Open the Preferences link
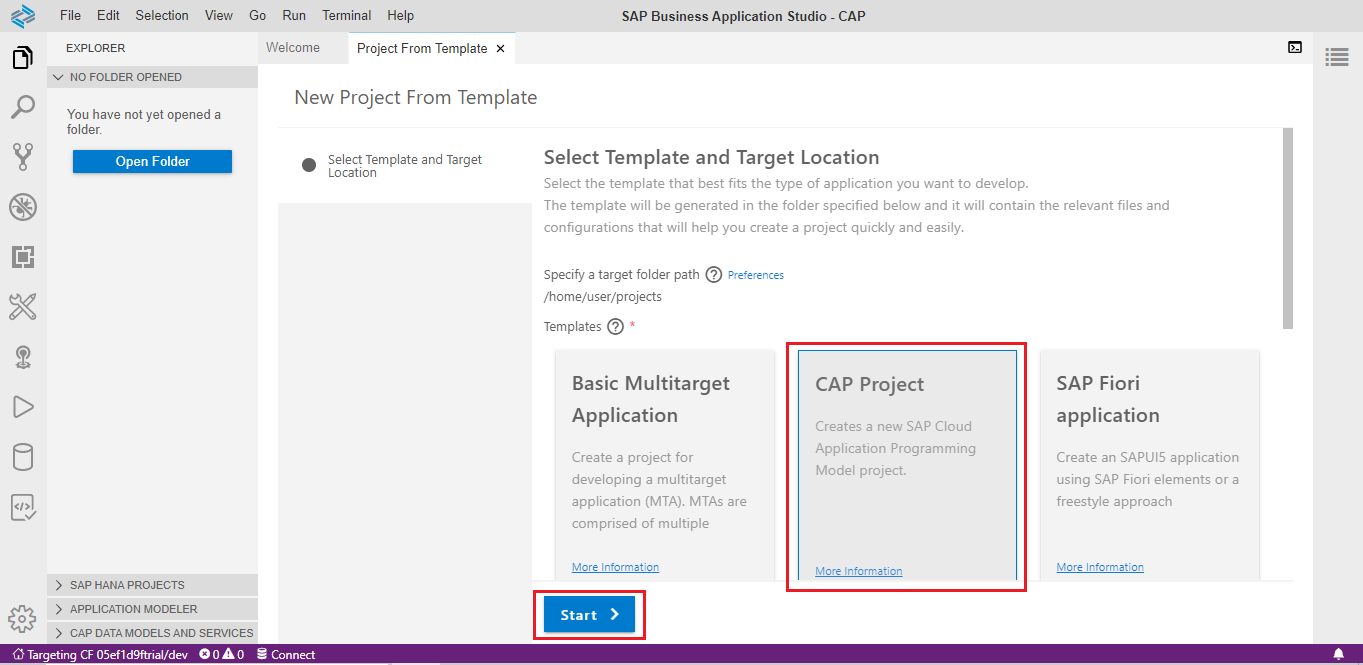Screen dimensions: 1363x665 (755, 275)
